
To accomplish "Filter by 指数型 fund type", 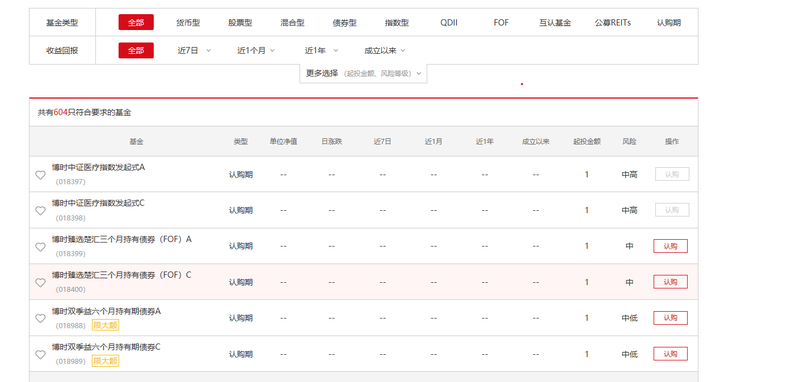I will pos(397,22).
